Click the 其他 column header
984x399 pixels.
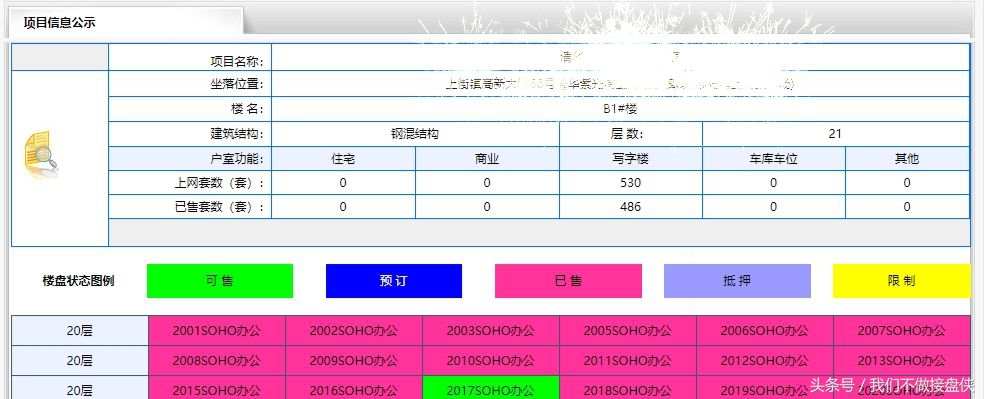coord(907,159)
